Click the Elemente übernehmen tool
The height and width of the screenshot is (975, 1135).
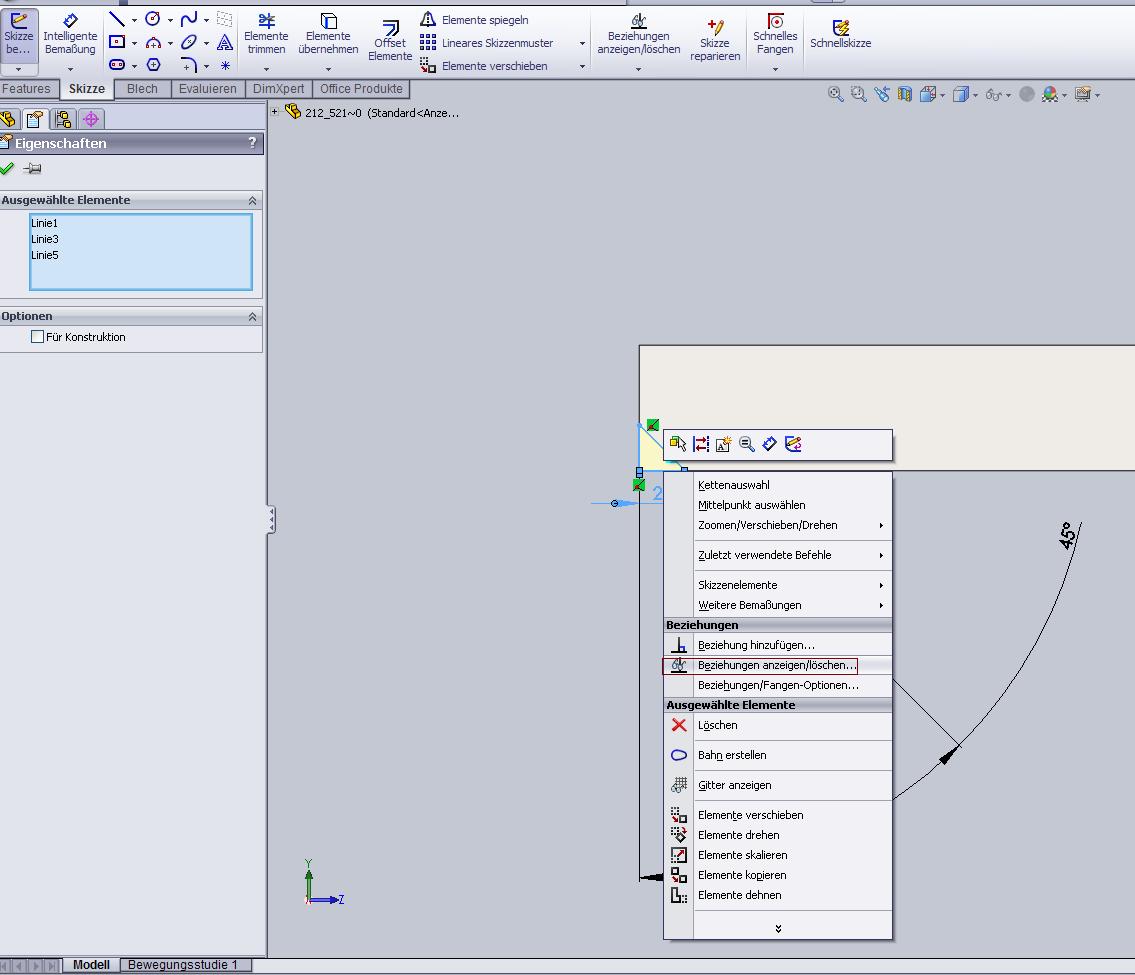coord(328,34)
